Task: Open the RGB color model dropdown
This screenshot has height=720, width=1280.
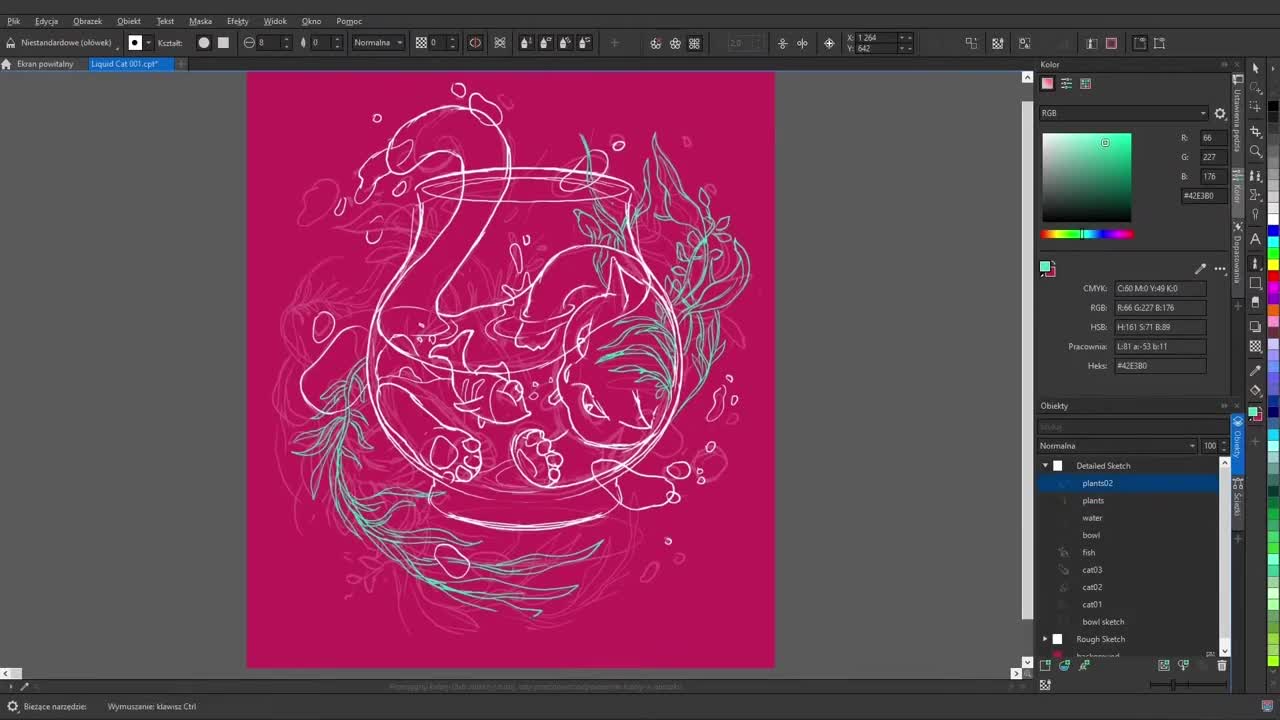Action: point(1123,113)
